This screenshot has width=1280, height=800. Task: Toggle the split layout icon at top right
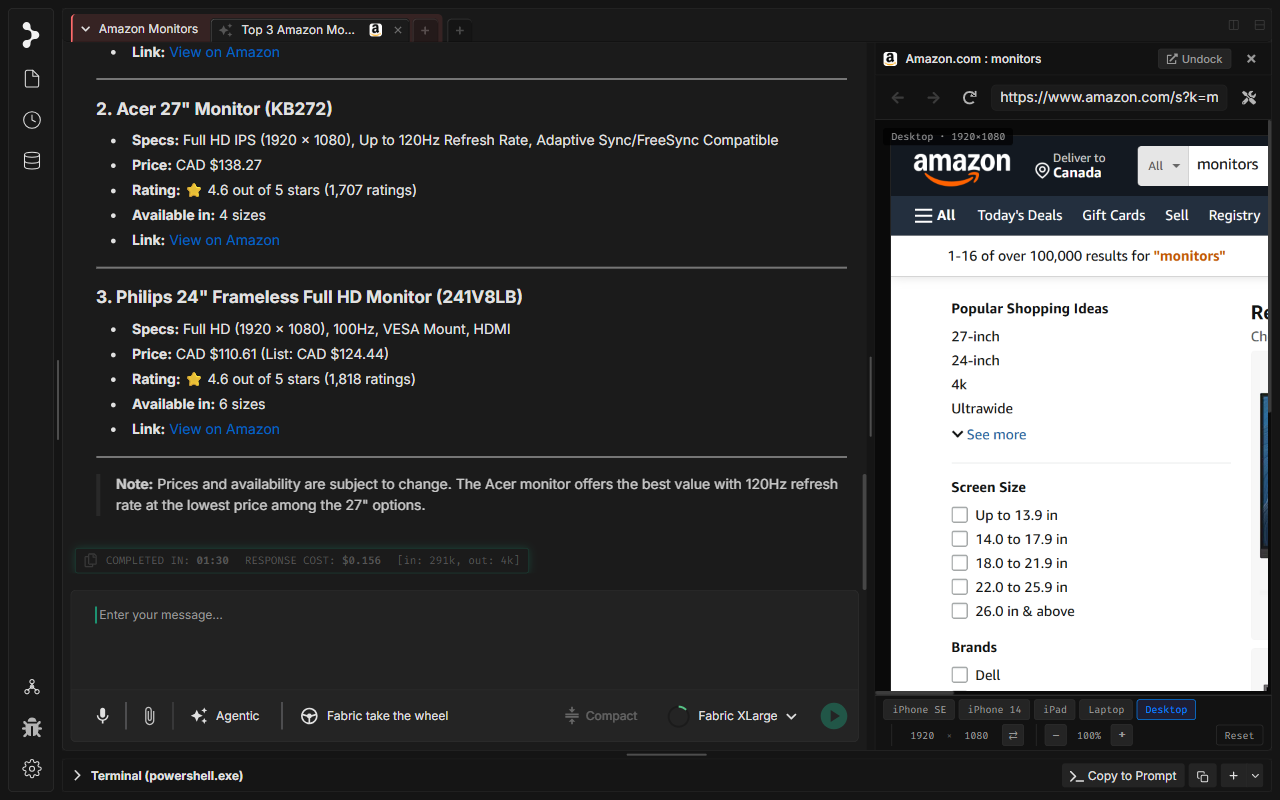(1234, 25)
